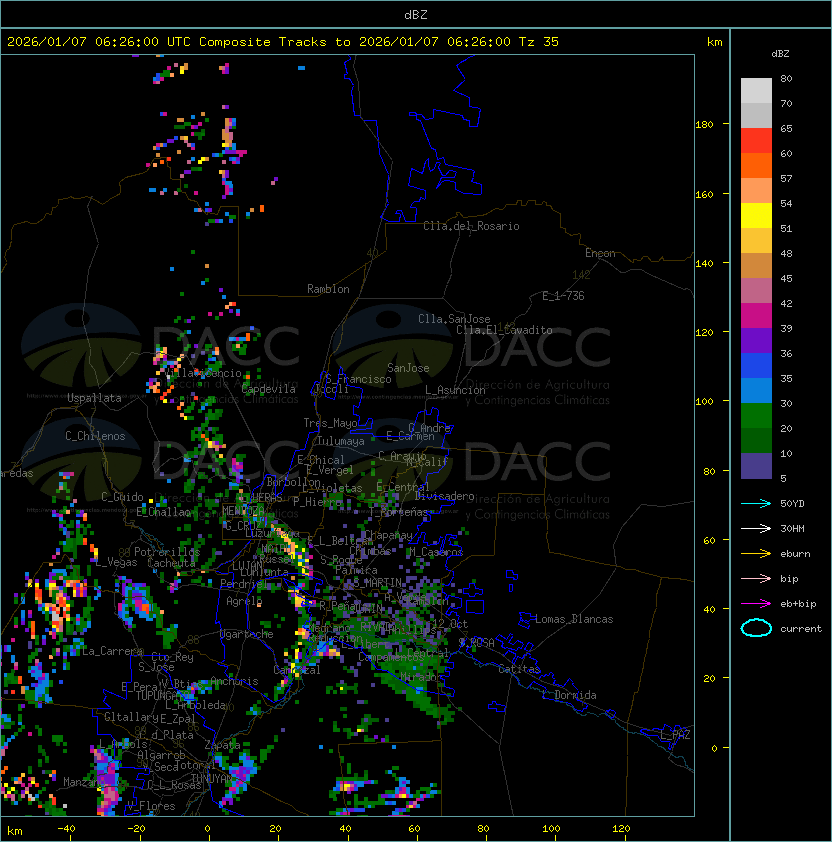The height and width of the screenshot is (842, 832).
Task: Click the 'Divisadero' map label
Action: [445, 496]
